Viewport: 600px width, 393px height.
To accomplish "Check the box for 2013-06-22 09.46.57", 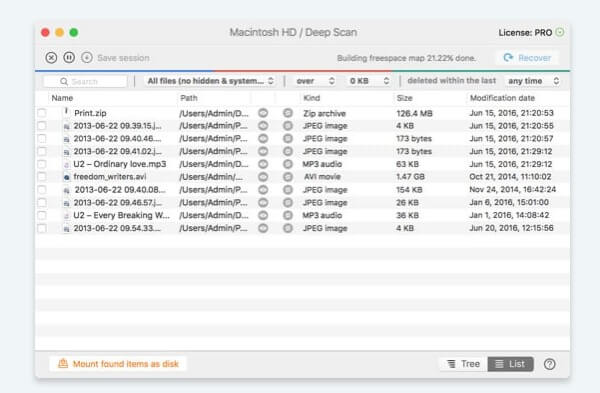I will [42, 202].
